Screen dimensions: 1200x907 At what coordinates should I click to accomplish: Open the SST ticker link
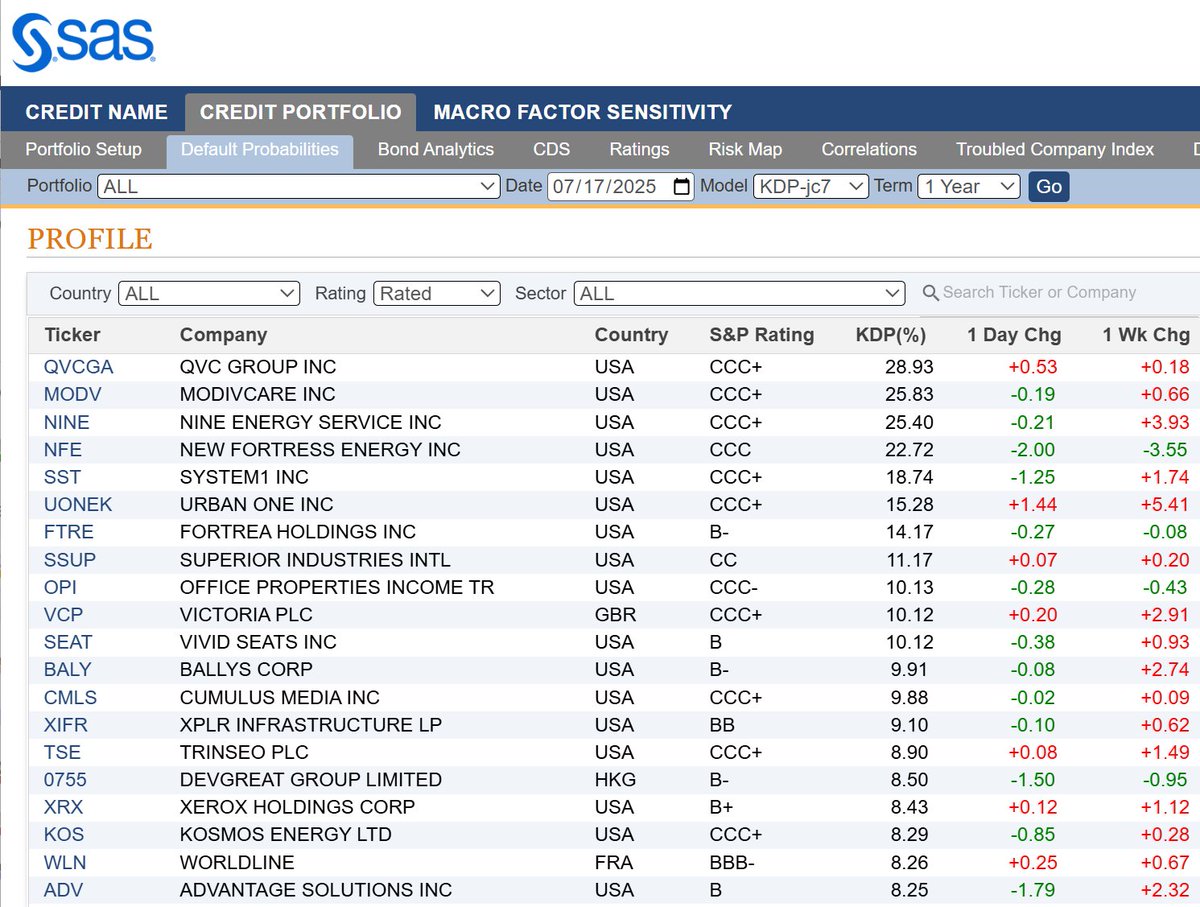tap(63, 477)
